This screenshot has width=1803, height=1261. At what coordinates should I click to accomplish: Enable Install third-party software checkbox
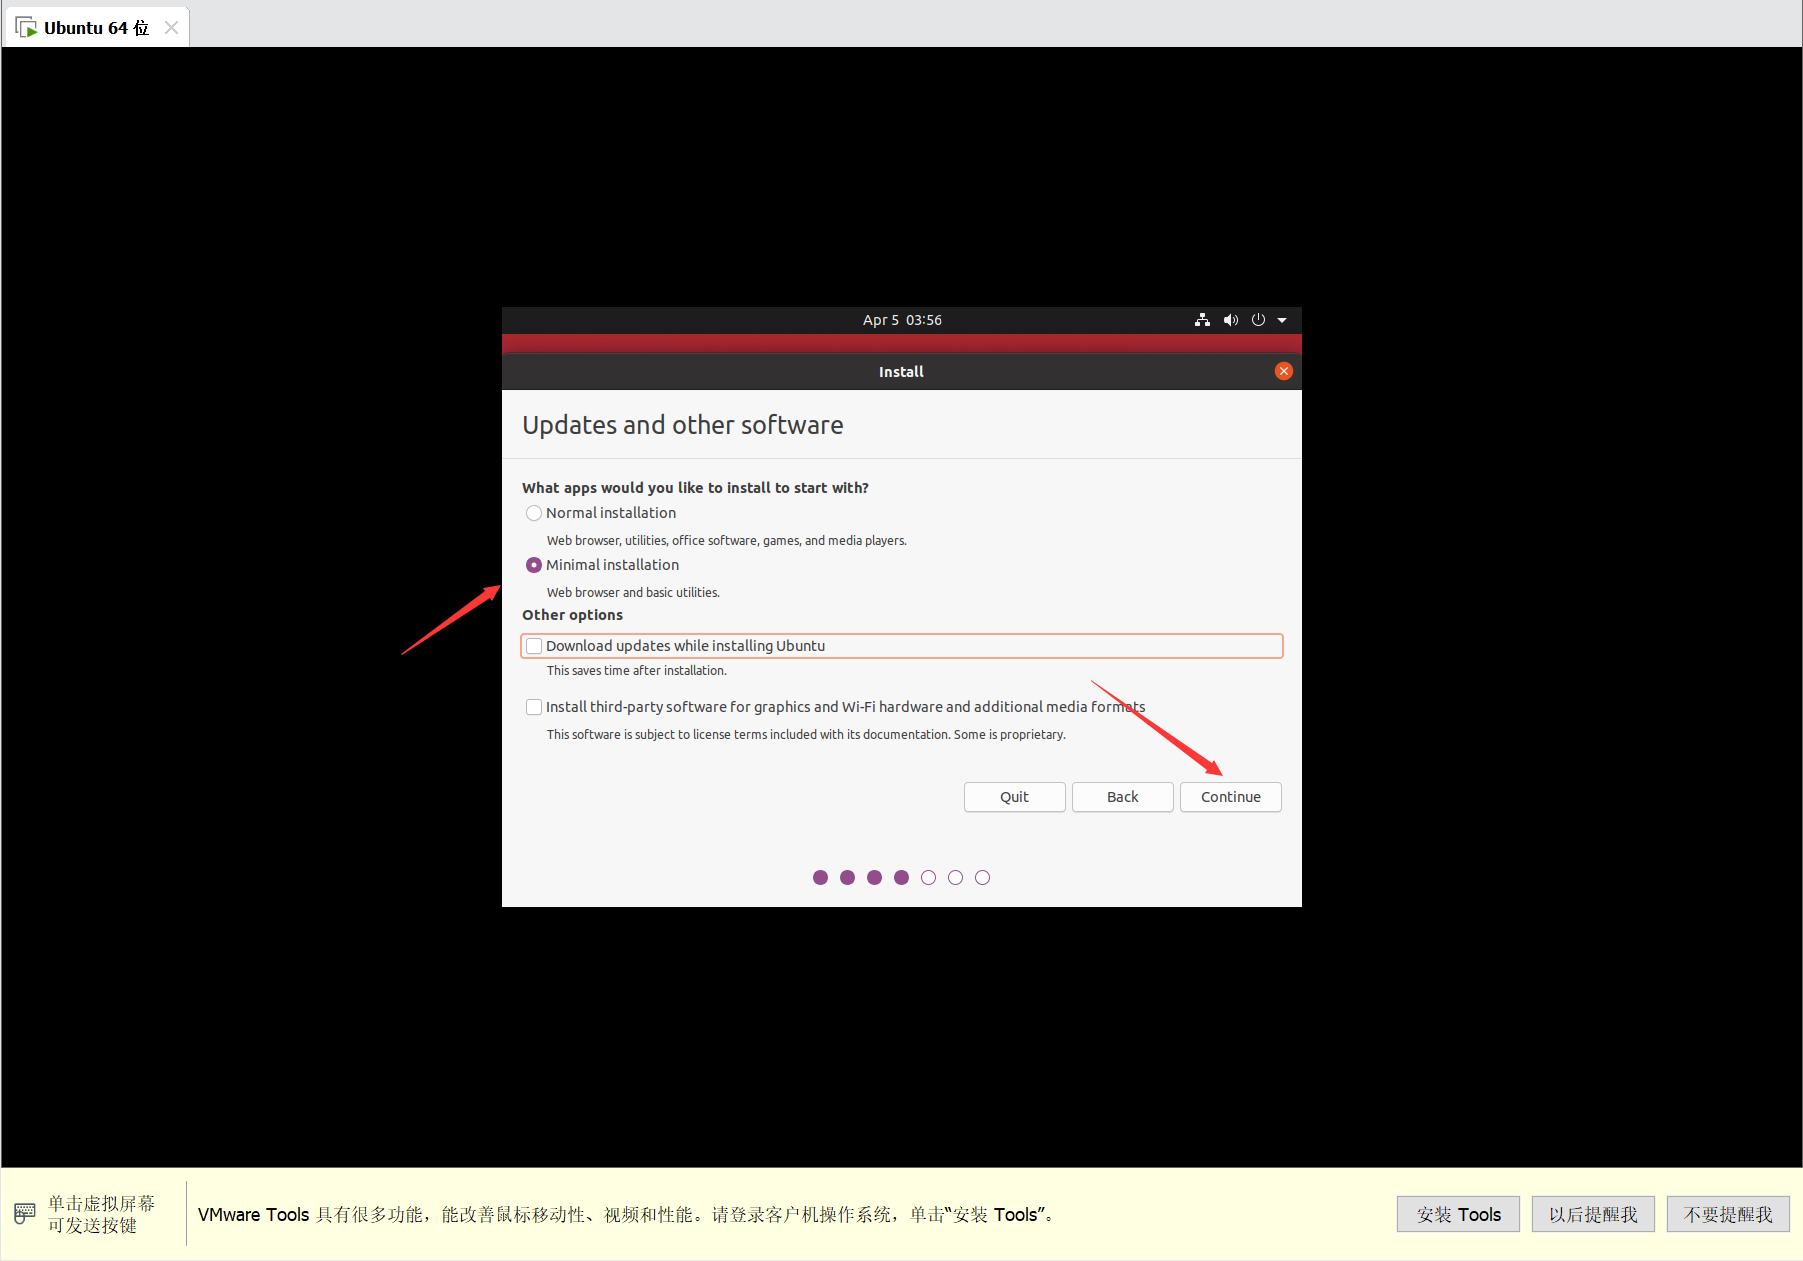[534, 707]
